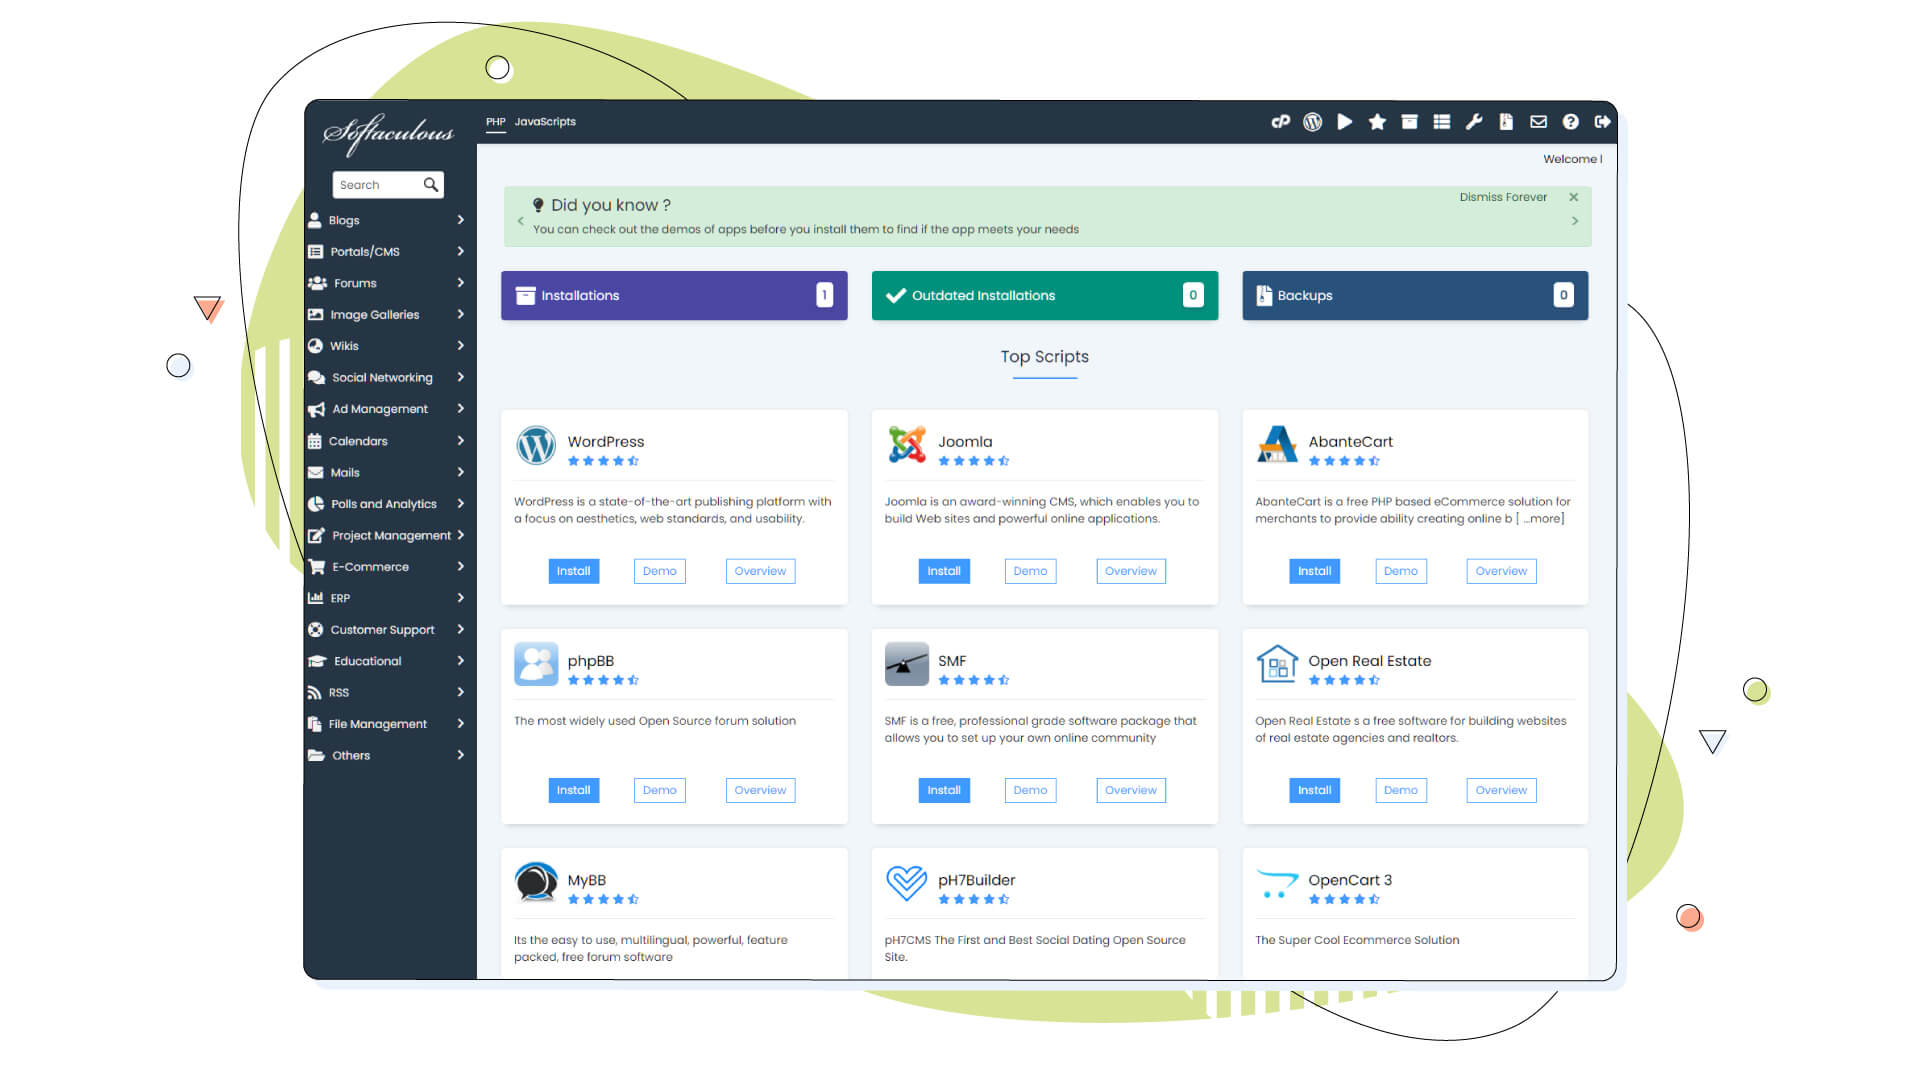Viewport: 1920px width, 1080px height.
Task: Click the play demos icon
Action: pos(1345,122)
